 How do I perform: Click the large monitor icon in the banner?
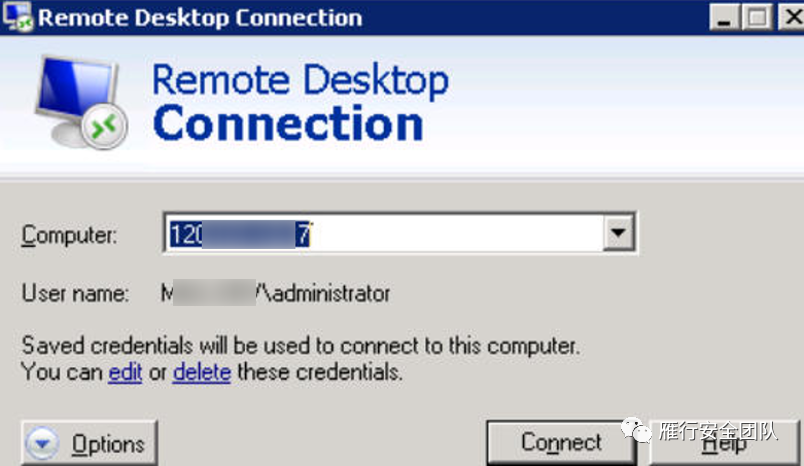pyautogui.click(x=81, y=102)
